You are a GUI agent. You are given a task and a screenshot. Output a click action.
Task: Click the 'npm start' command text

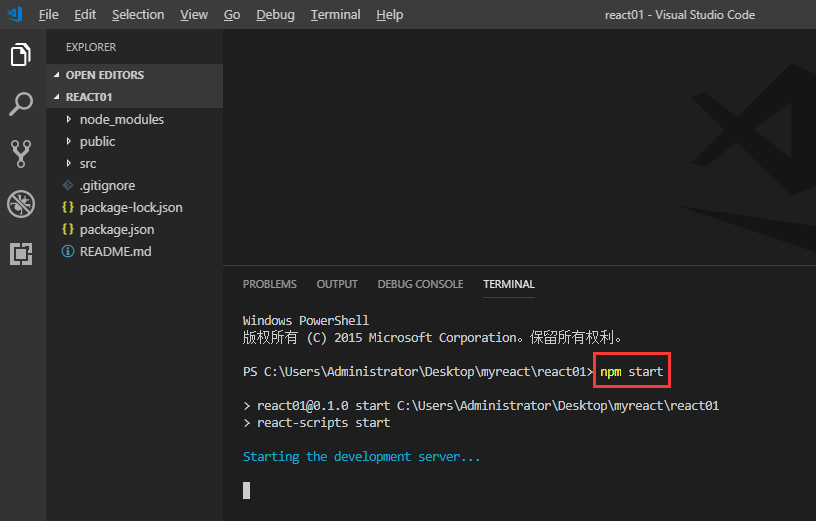[x=631, y=372]
